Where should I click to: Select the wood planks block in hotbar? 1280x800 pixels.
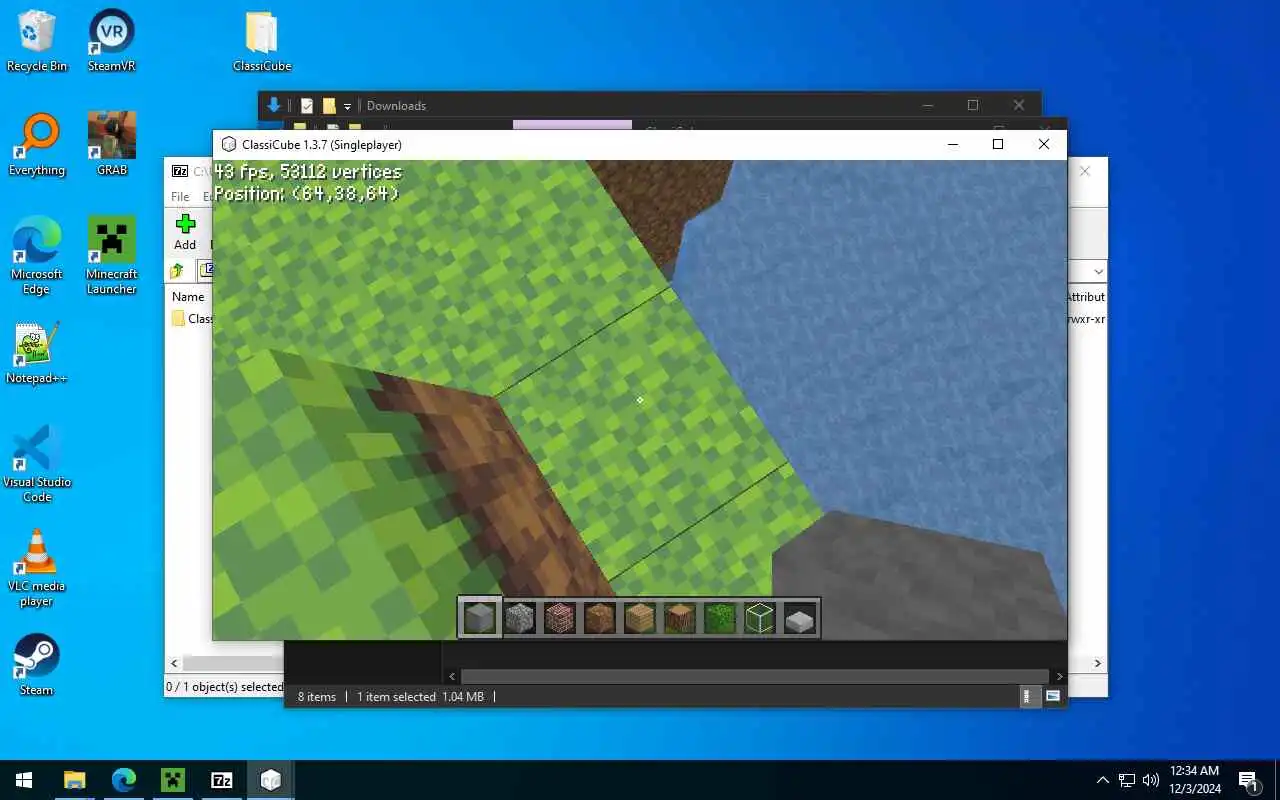(x=640, y=618)
